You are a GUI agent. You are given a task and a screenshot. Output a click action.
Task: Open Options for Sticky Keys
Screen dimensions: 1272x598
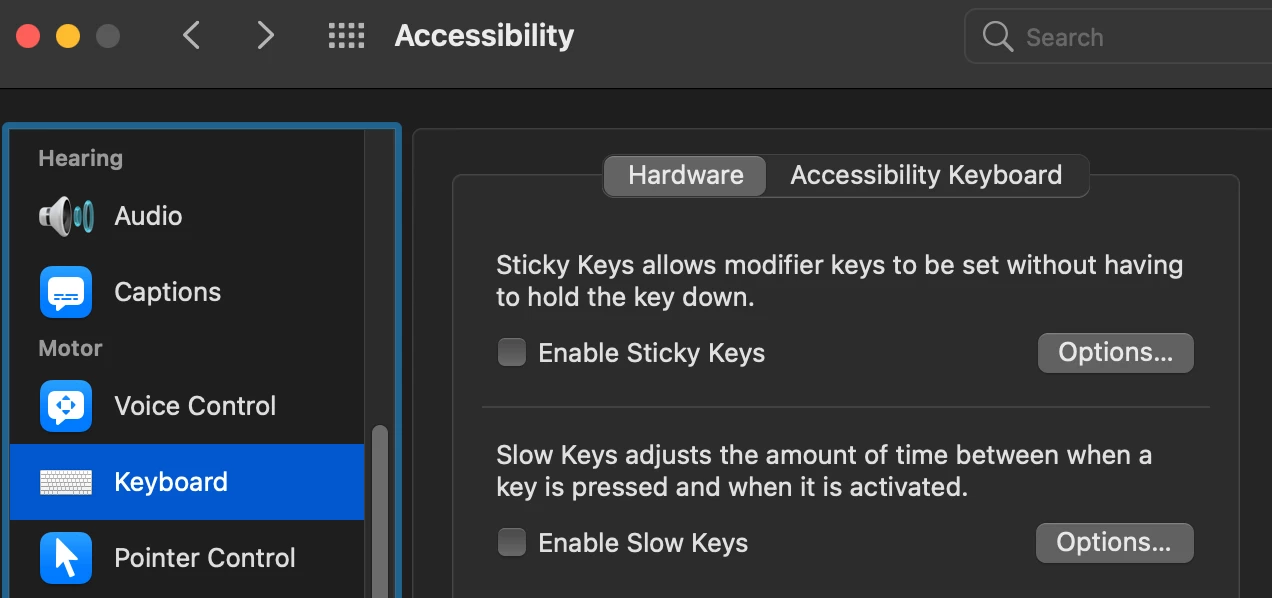1116,352
